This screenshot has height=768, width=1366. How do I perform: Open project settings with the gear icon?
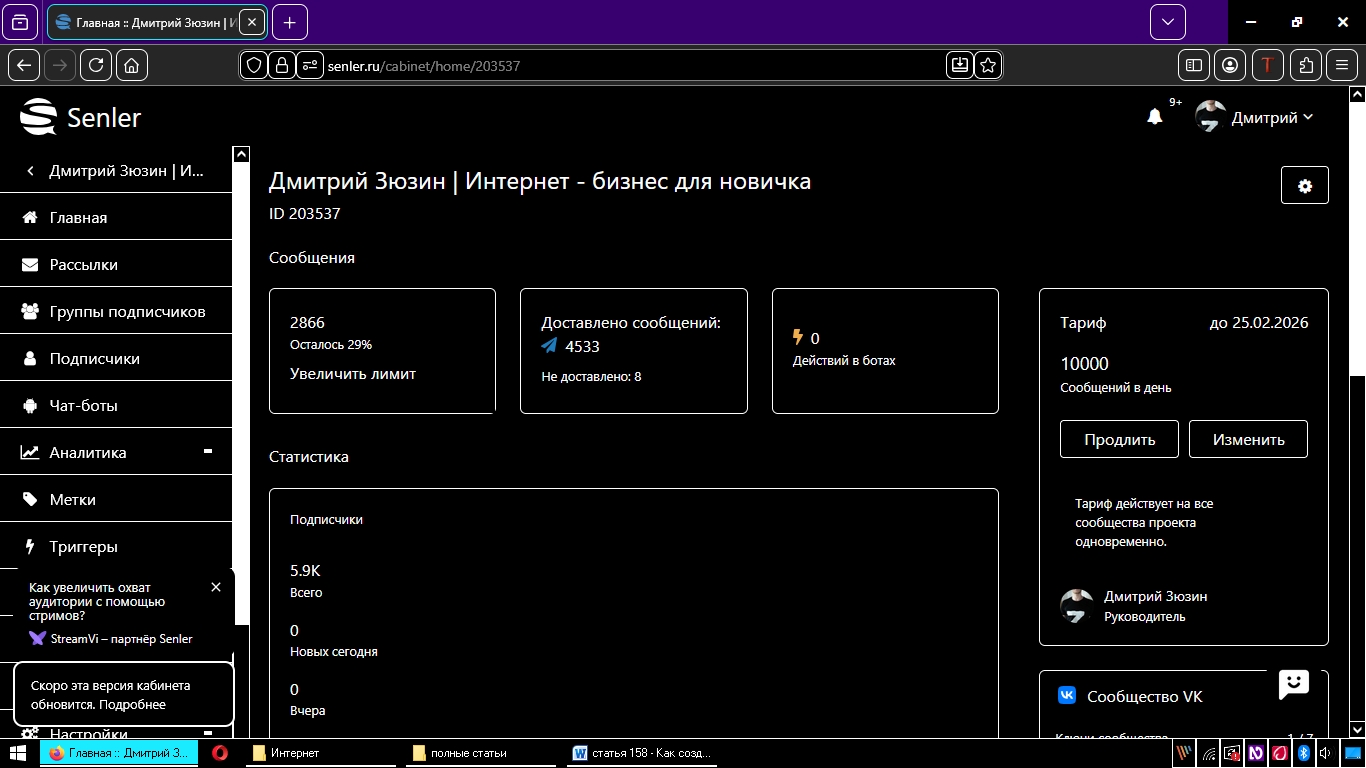pyautogui.click(x=1304, y=186)
